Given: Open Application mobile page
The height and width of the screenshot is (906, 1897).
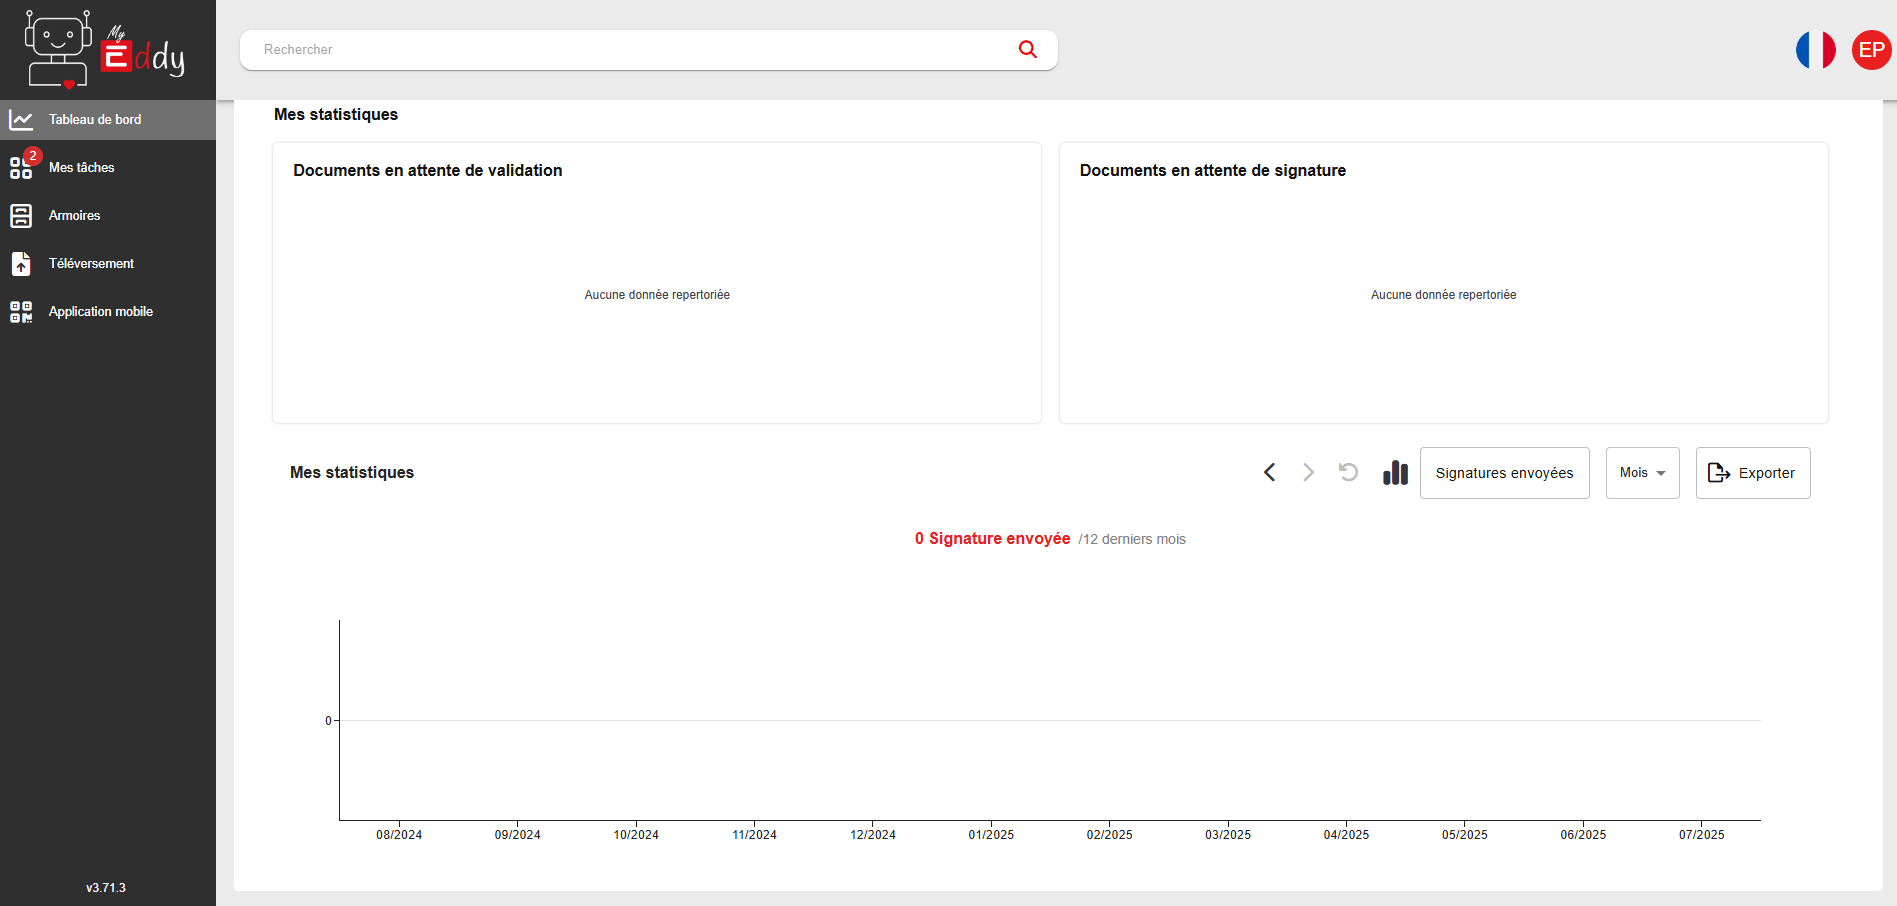Looking at the screenshot, I should coord(108,312).
